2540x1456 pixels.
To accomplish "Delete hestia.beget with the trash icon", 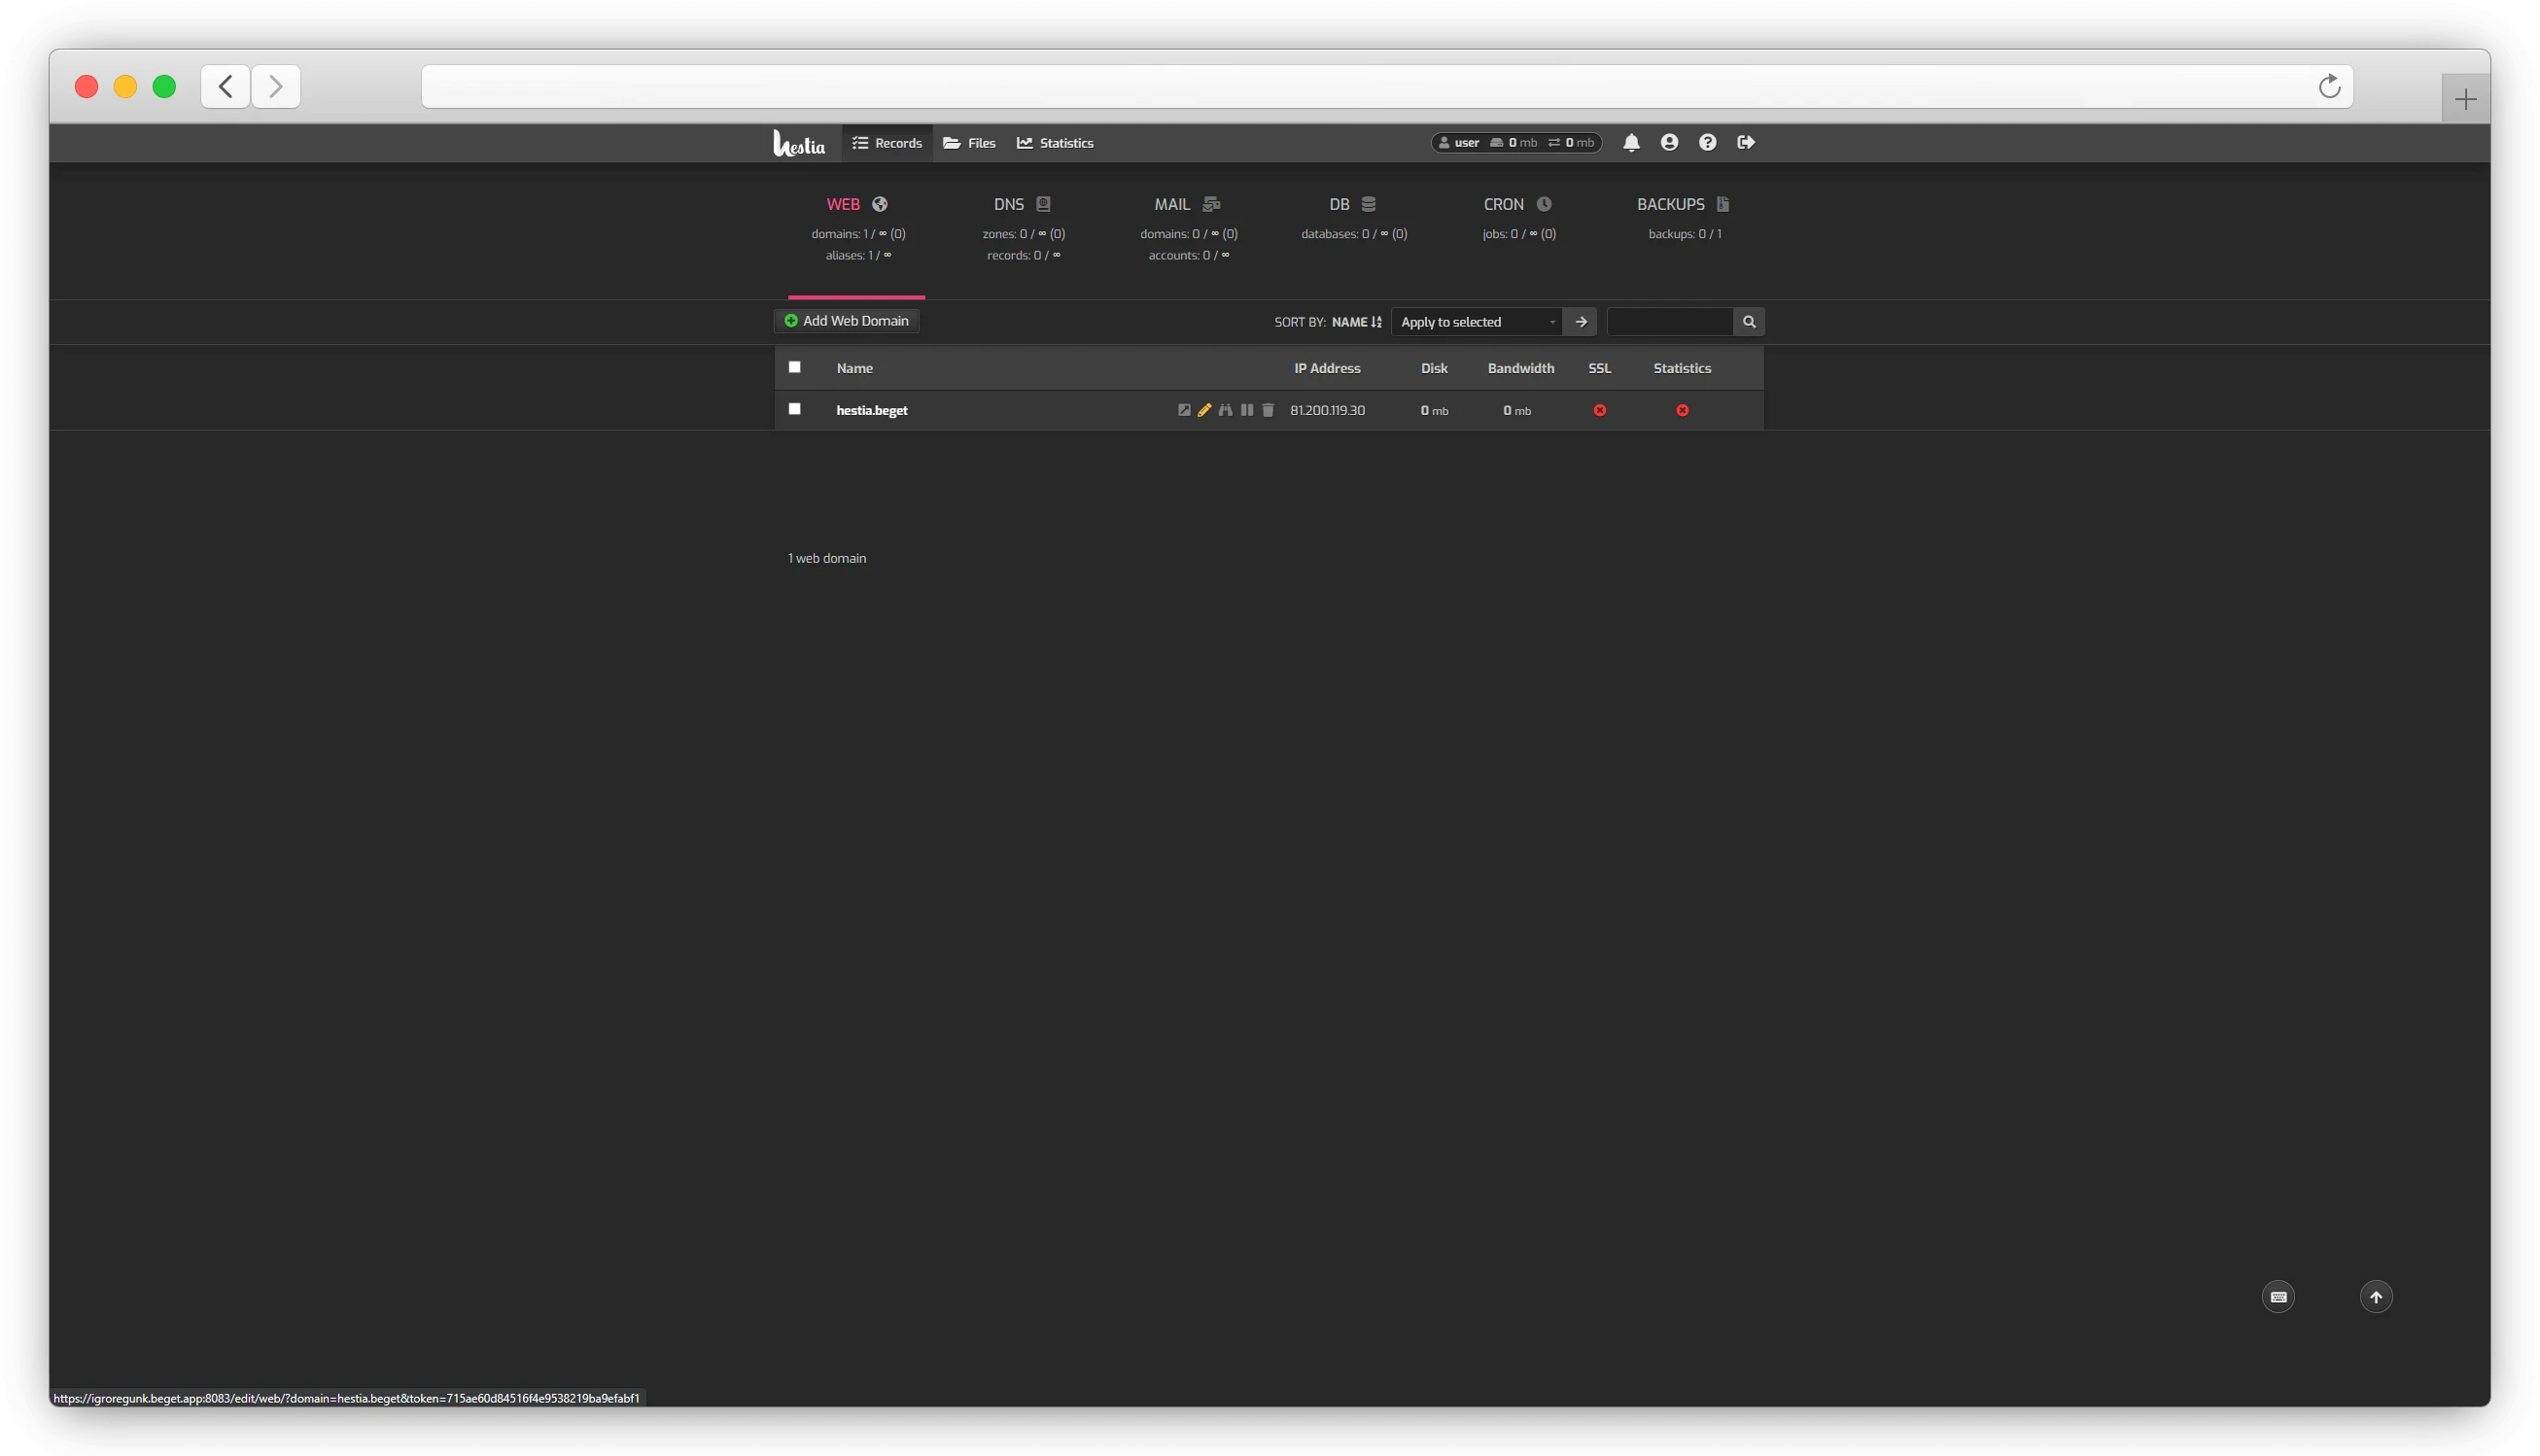I will pyautogui.click(x=1268, y=409).
